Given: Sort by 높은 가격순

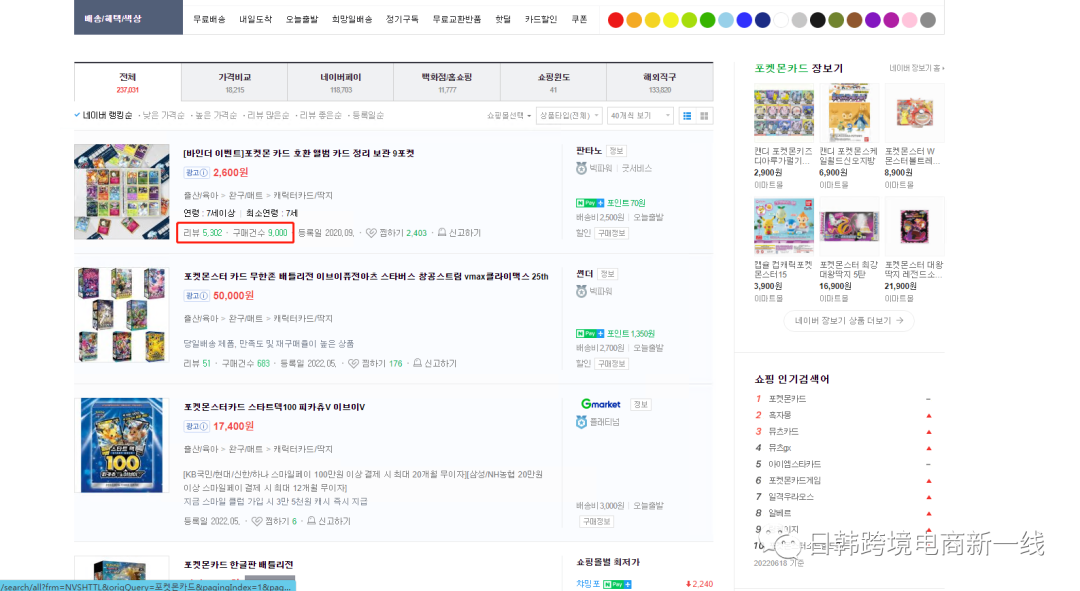Looking at the screenshot, I should pyautogui.click(x=216, y=115).
